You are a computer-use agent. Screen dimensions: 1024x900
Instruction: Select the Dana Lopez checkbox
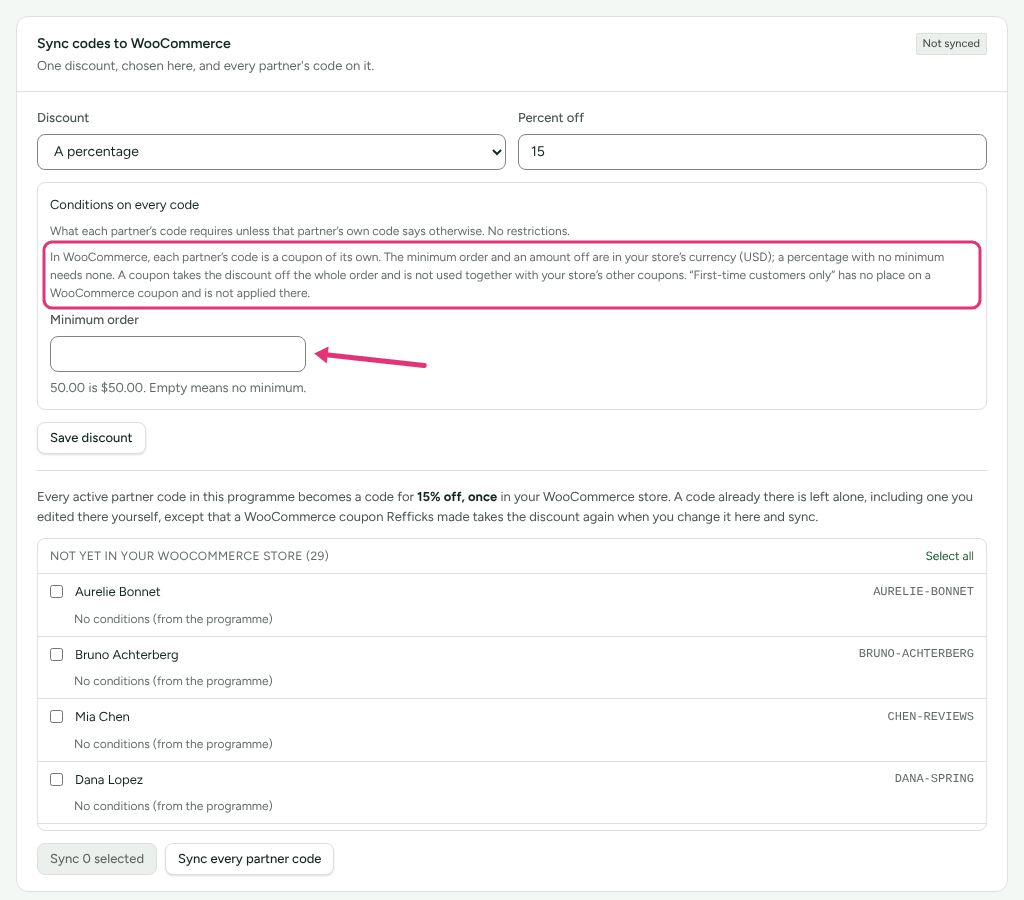57,779
